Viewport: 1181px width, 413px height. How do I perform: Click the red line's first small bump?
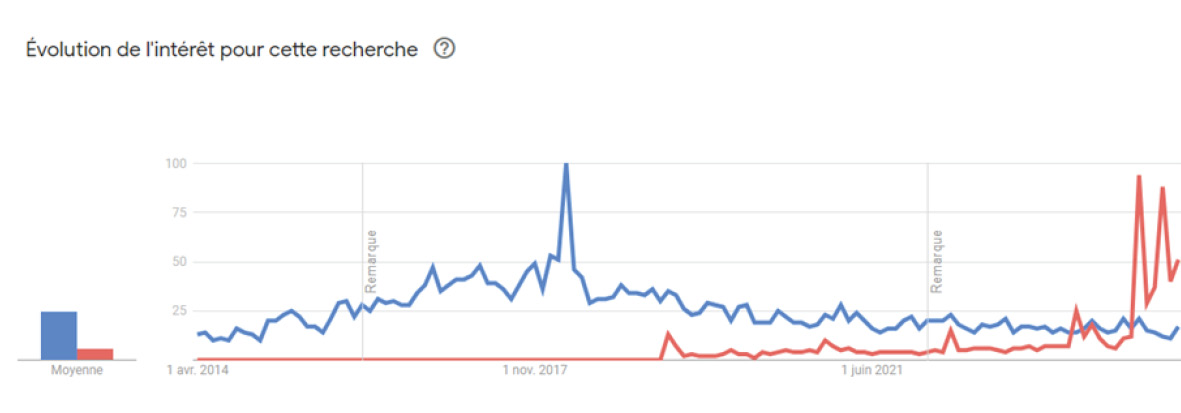[x=668, y=334]
